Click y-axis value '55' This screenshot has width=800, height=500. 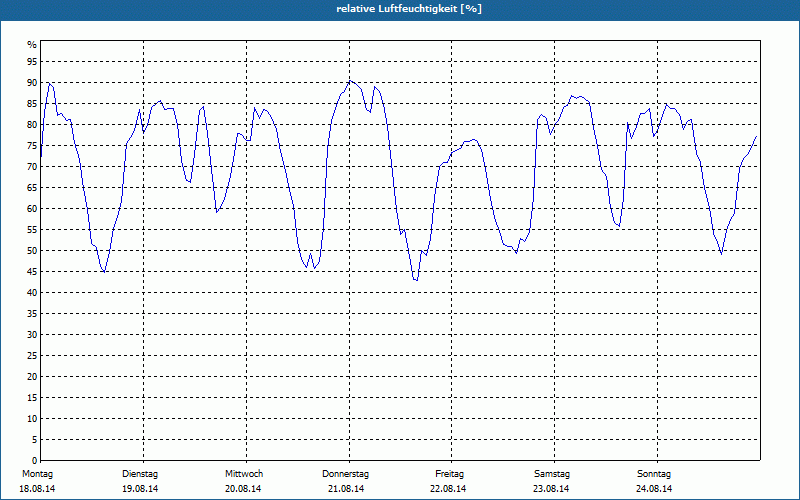[x=32, y=230]
